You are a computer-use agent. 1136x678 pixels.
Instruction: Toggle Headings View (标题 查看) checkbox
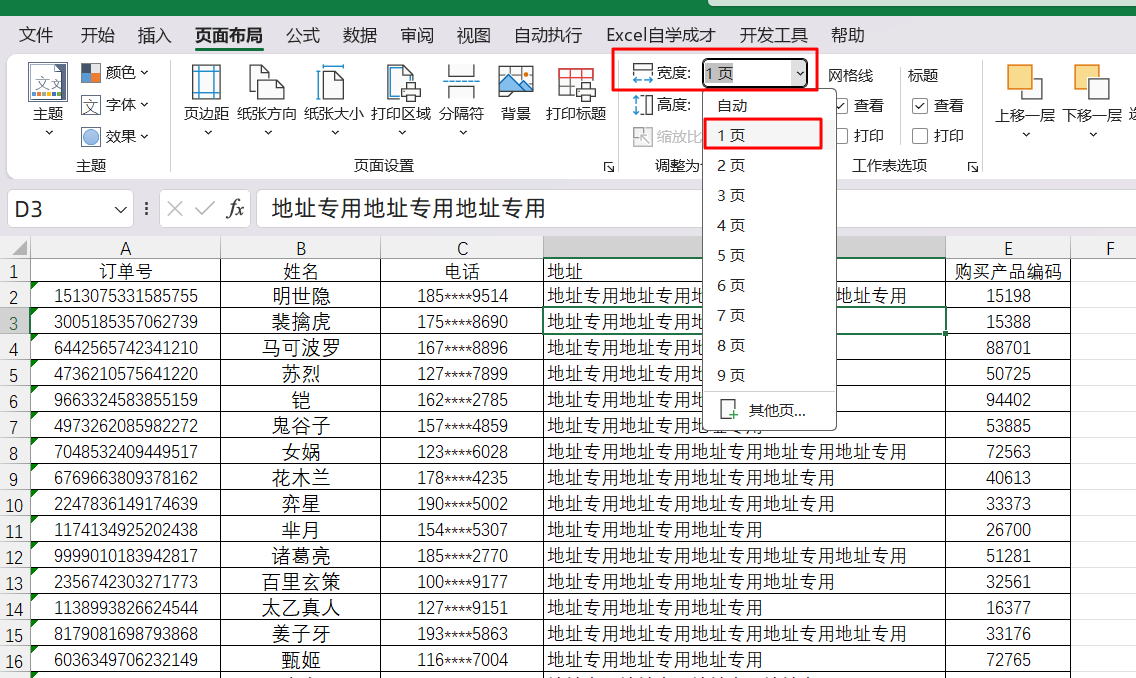click(x=919, y=106)
